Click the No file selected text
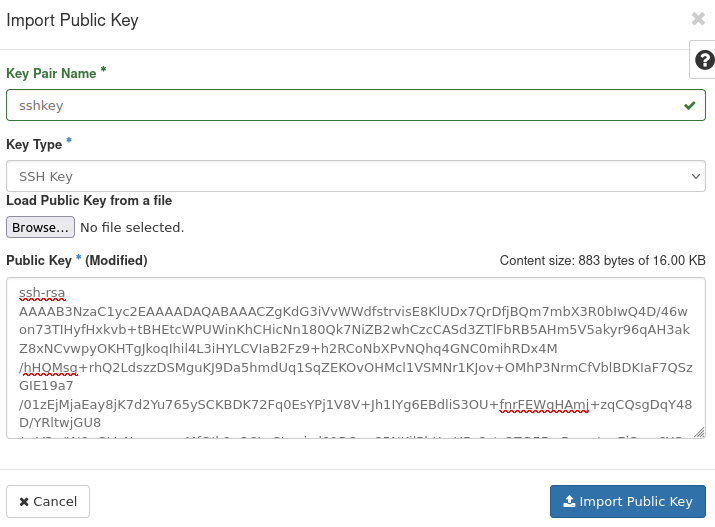Screen dimensions: 715x527 [132, 228]
